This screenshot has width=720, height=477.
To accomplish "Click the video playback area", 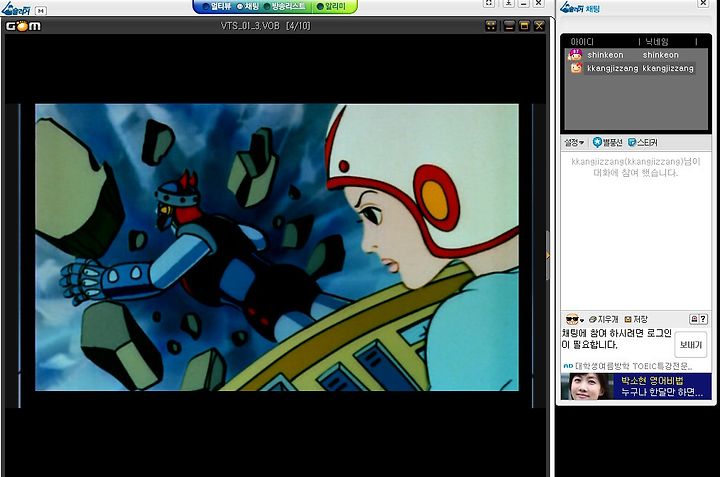I will pos(277,247).
